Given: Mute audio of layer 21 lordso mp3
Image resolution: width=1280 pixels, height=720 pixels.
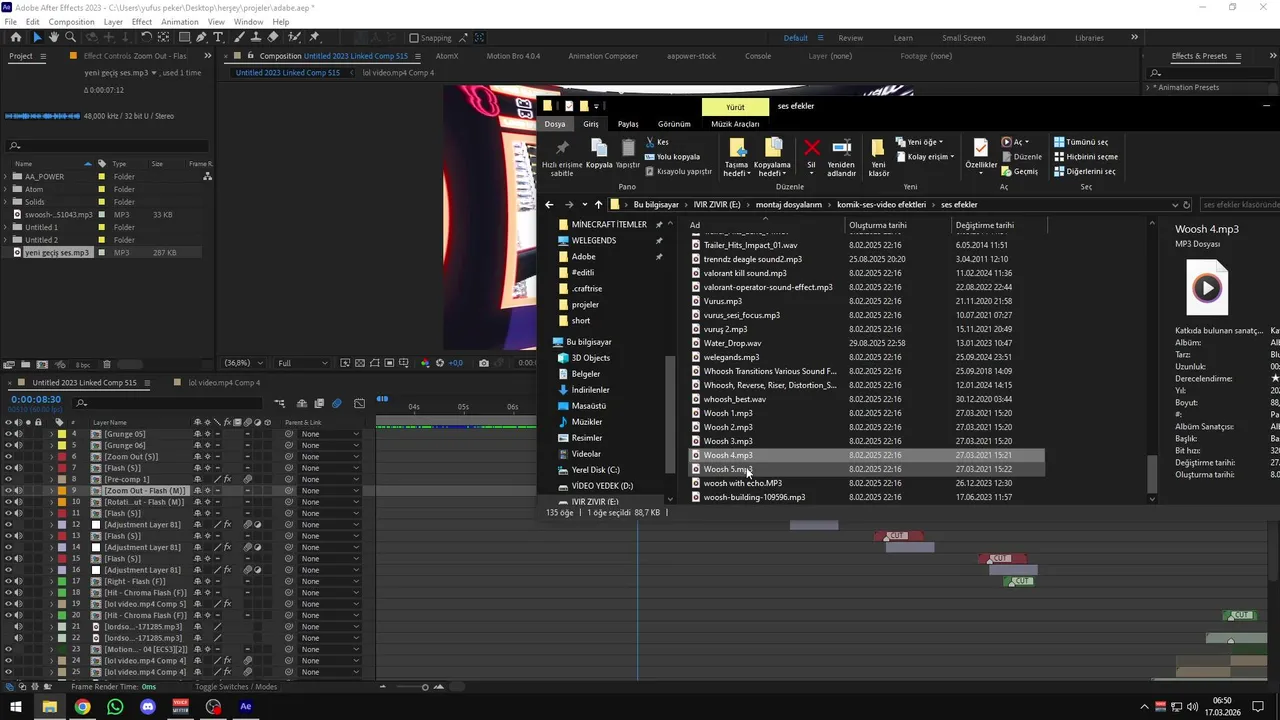Looking at the screenshot, I should coord(18,627).
